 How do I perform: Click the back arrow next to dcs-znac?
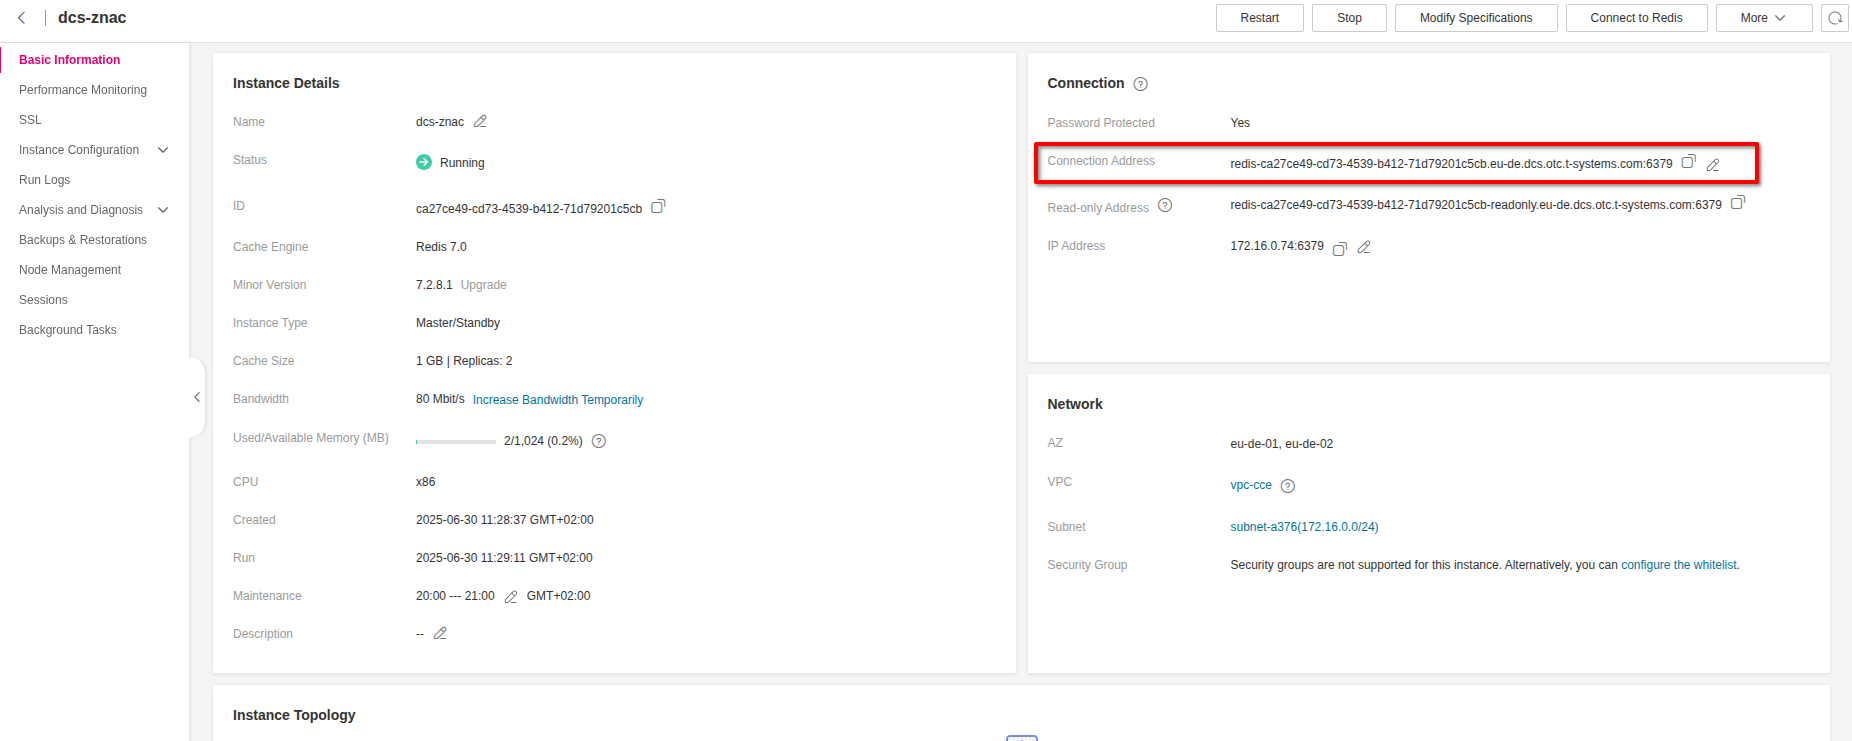point(22,18)
